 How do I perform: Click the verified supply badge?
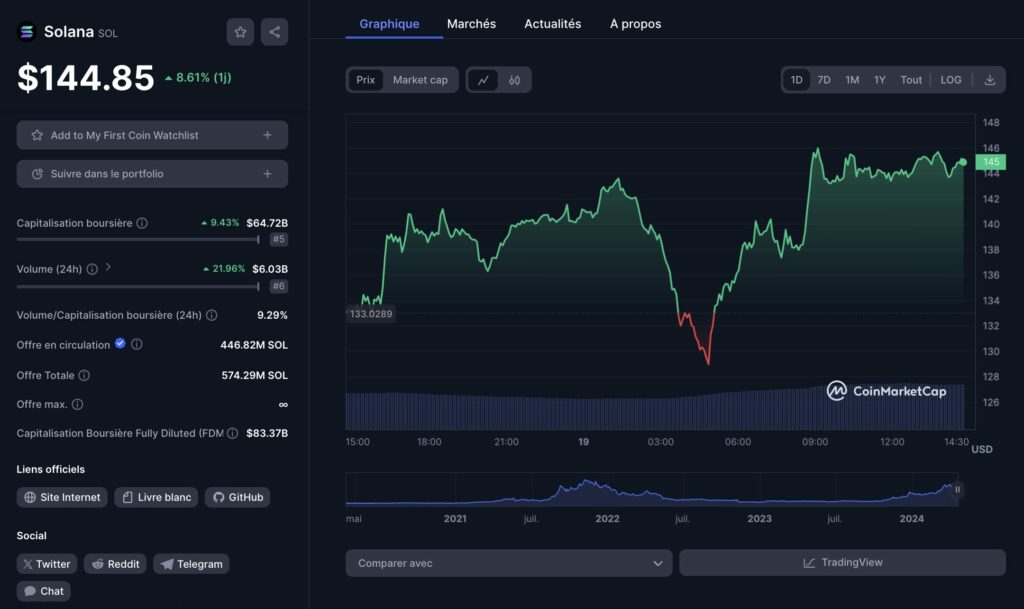pos(120,343)
